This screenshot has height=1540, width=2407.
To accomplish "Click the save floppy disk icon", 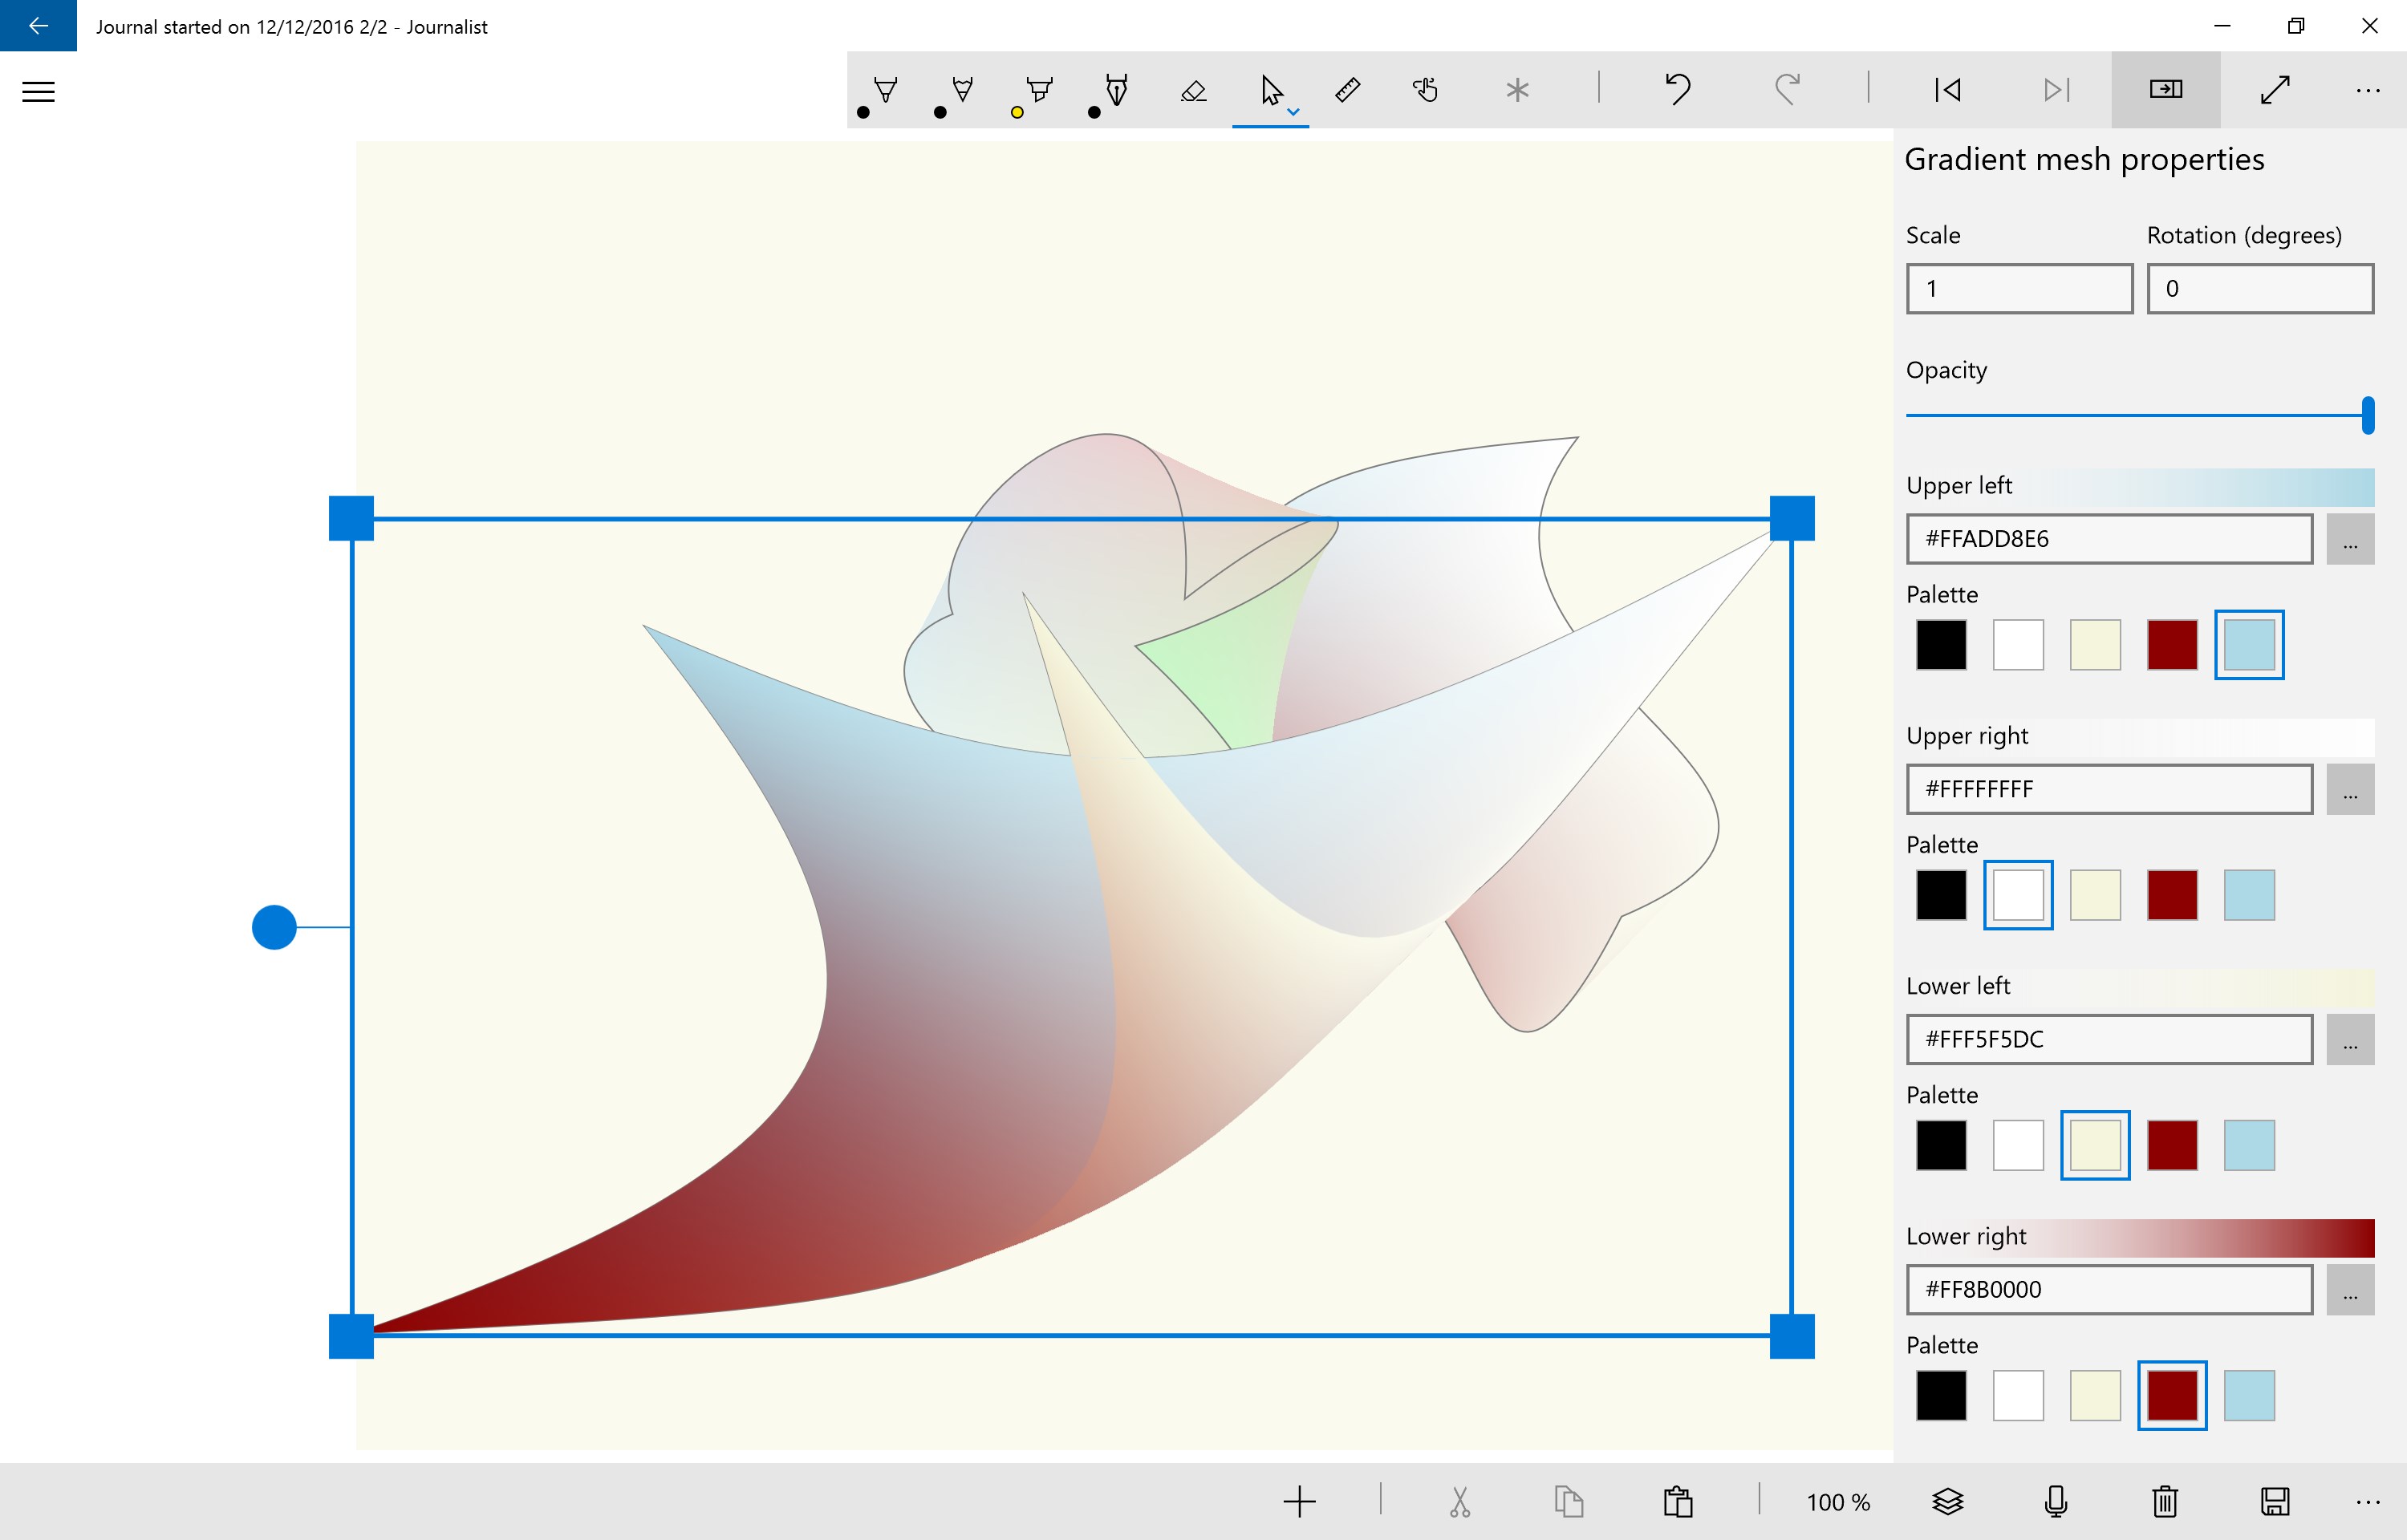I will (x=2275, y=1501).
